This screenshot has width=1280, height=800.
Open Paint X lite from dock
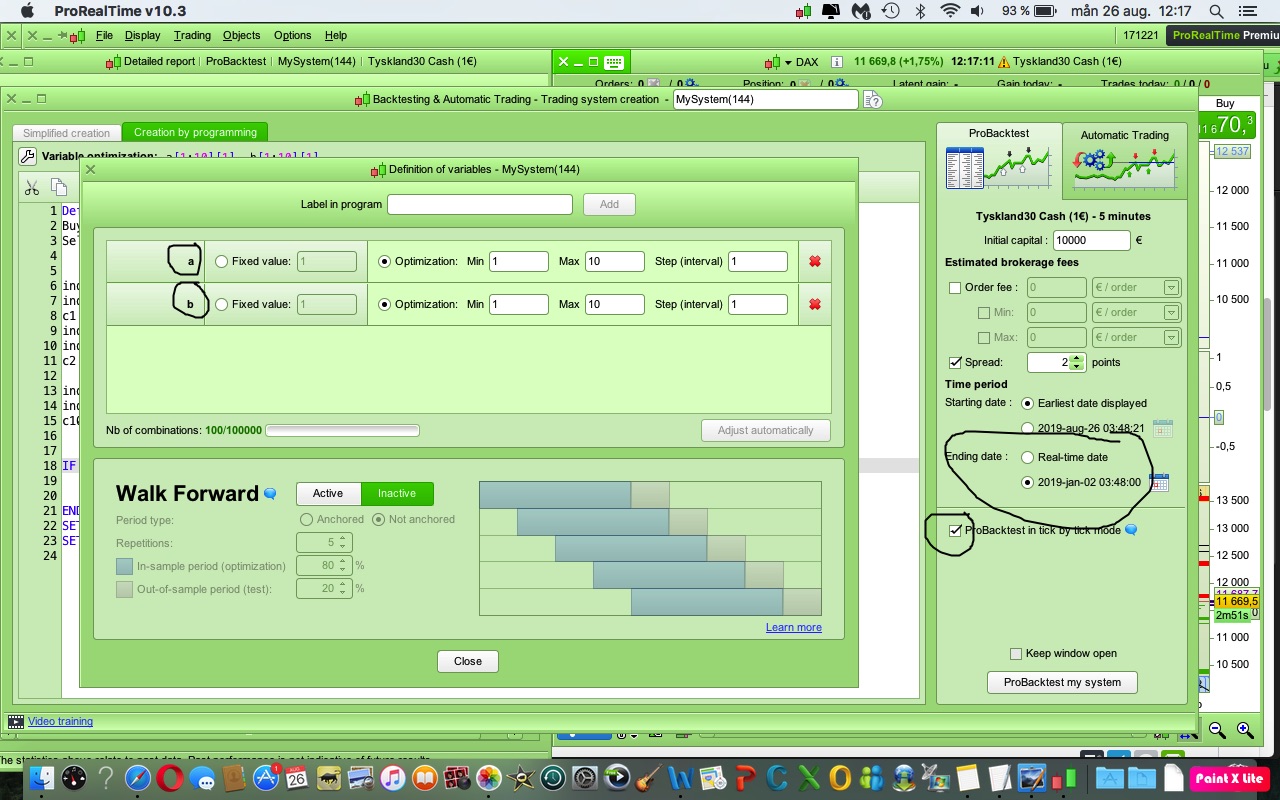coord(1229,778)
